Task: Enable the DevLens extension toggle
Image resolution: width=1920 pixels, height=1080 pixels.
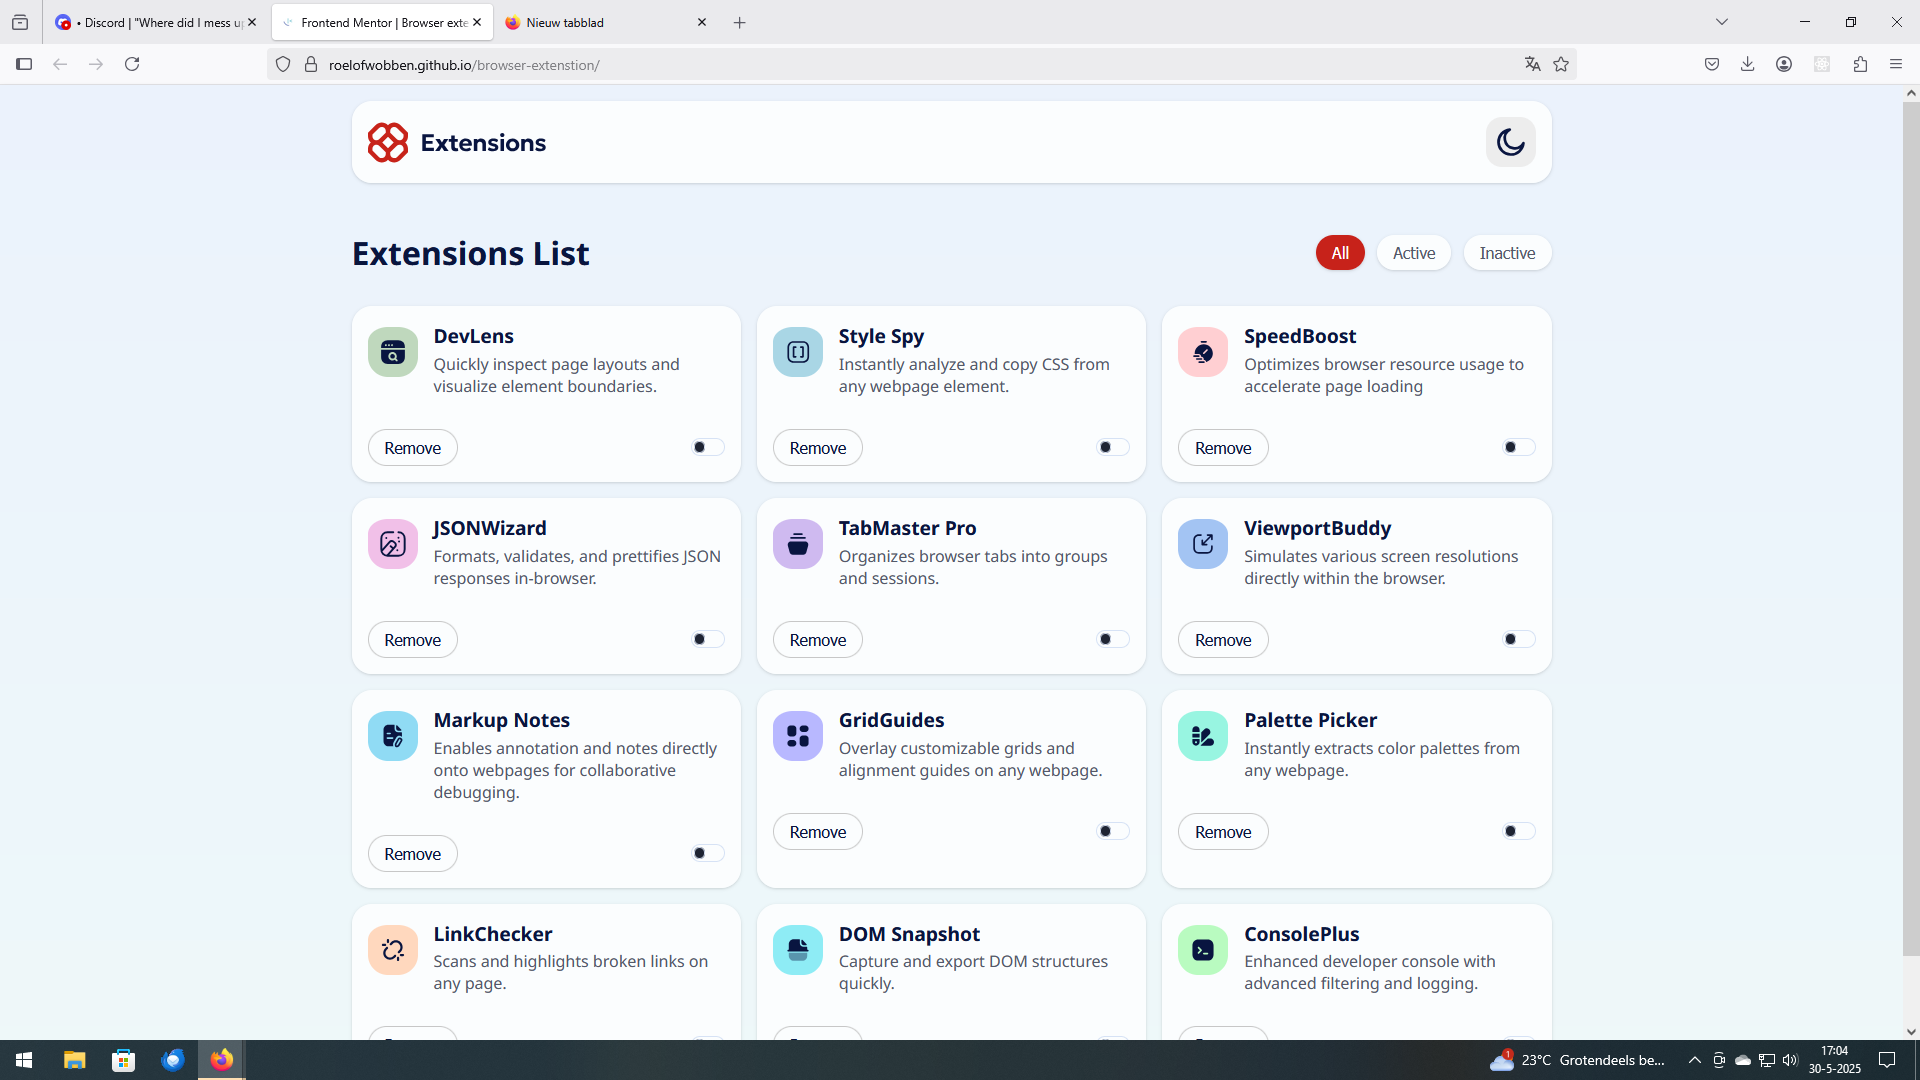Action: (x=707, y=447)
